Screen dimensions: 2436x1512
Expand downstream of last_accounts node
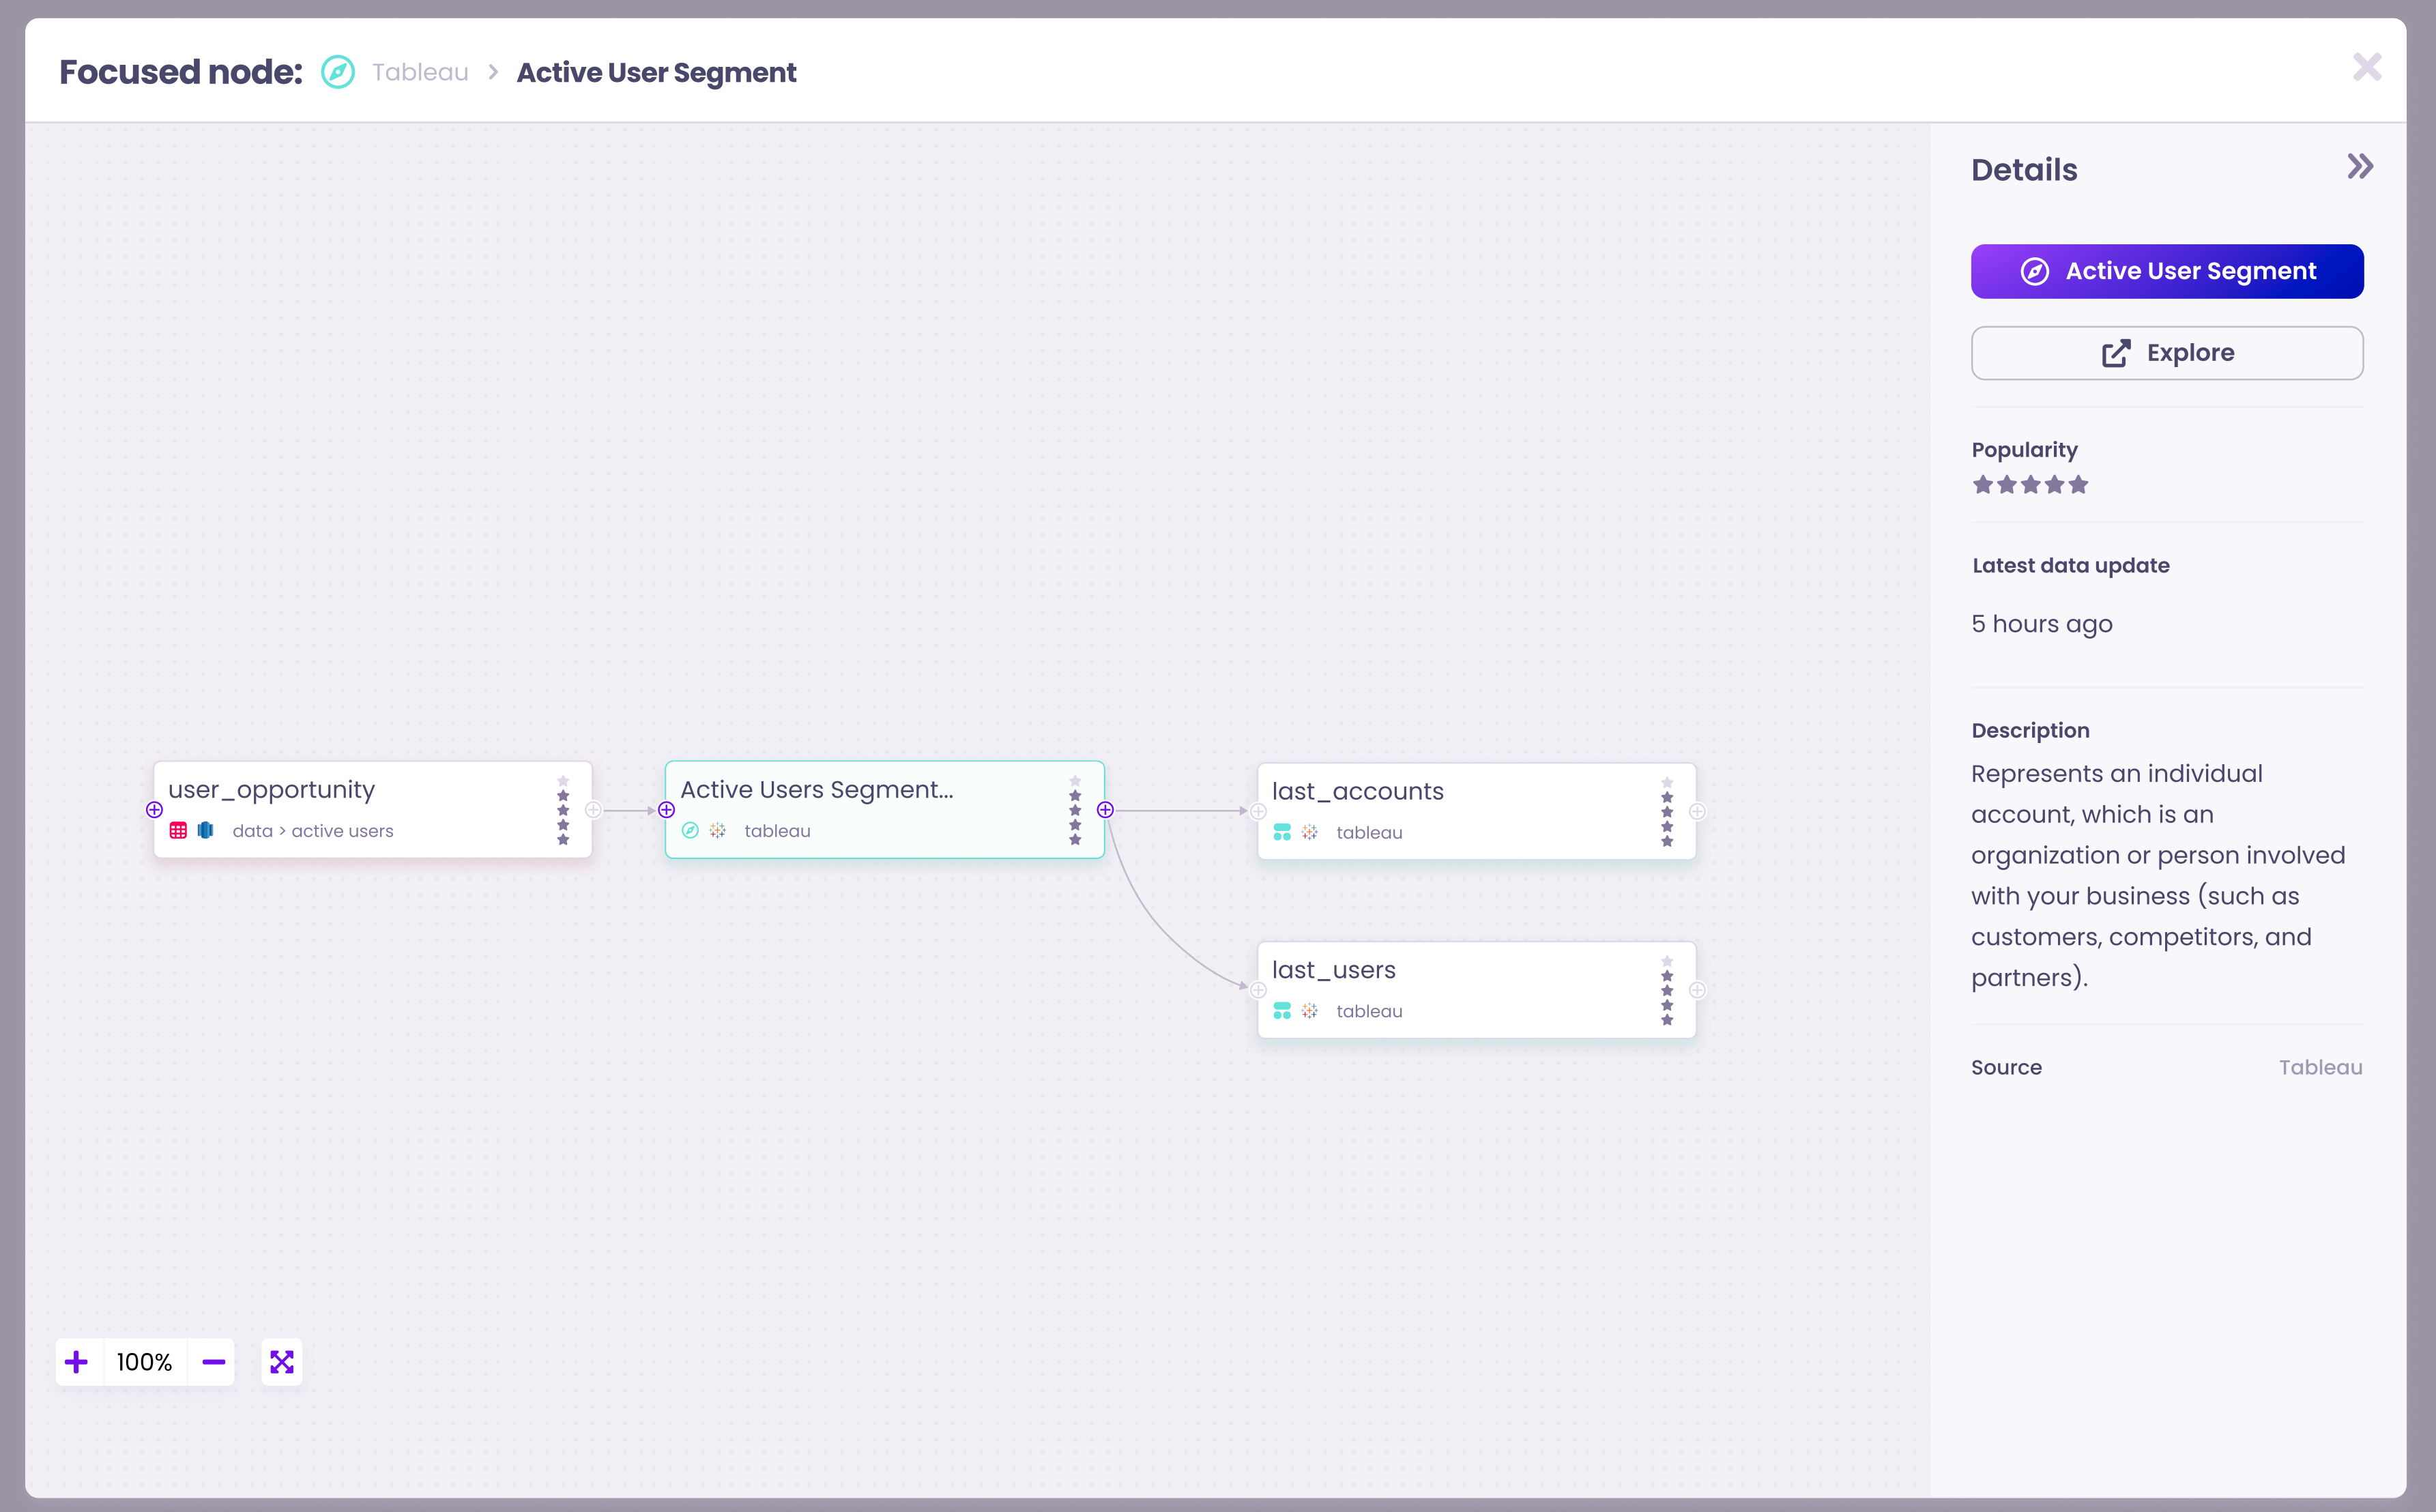click(1697, 812)
